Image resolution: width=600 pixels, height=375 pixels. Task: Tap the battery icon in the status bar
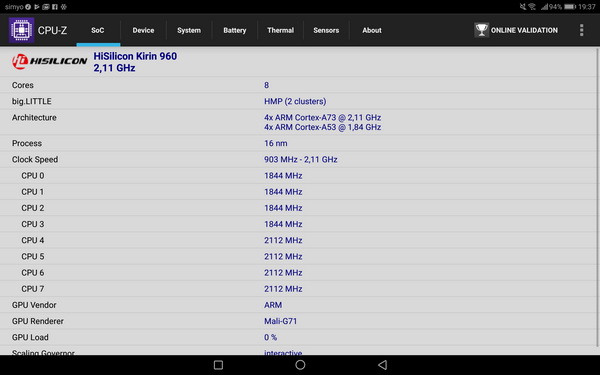pos(569,7)
